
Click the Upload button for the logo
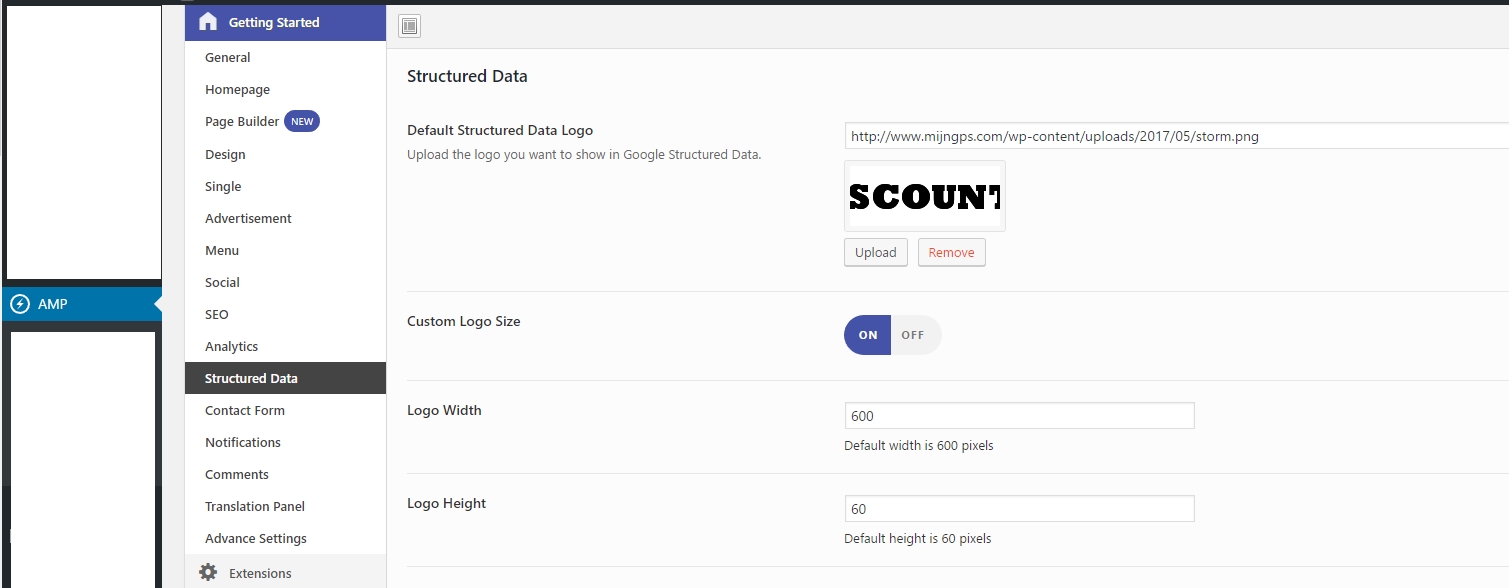click(x=874, y=252)
